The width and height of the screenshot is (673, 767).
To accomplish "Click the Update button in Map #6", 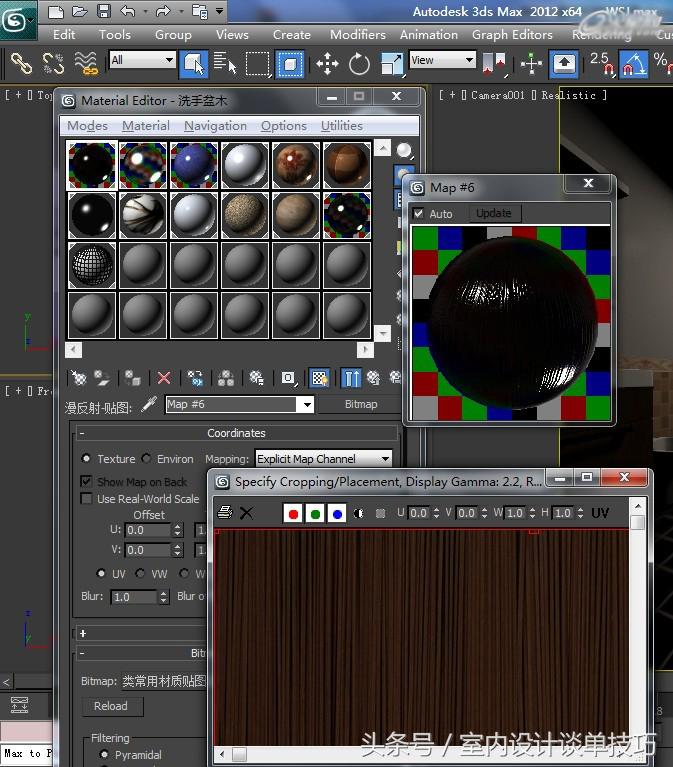I will click(494, 213).
